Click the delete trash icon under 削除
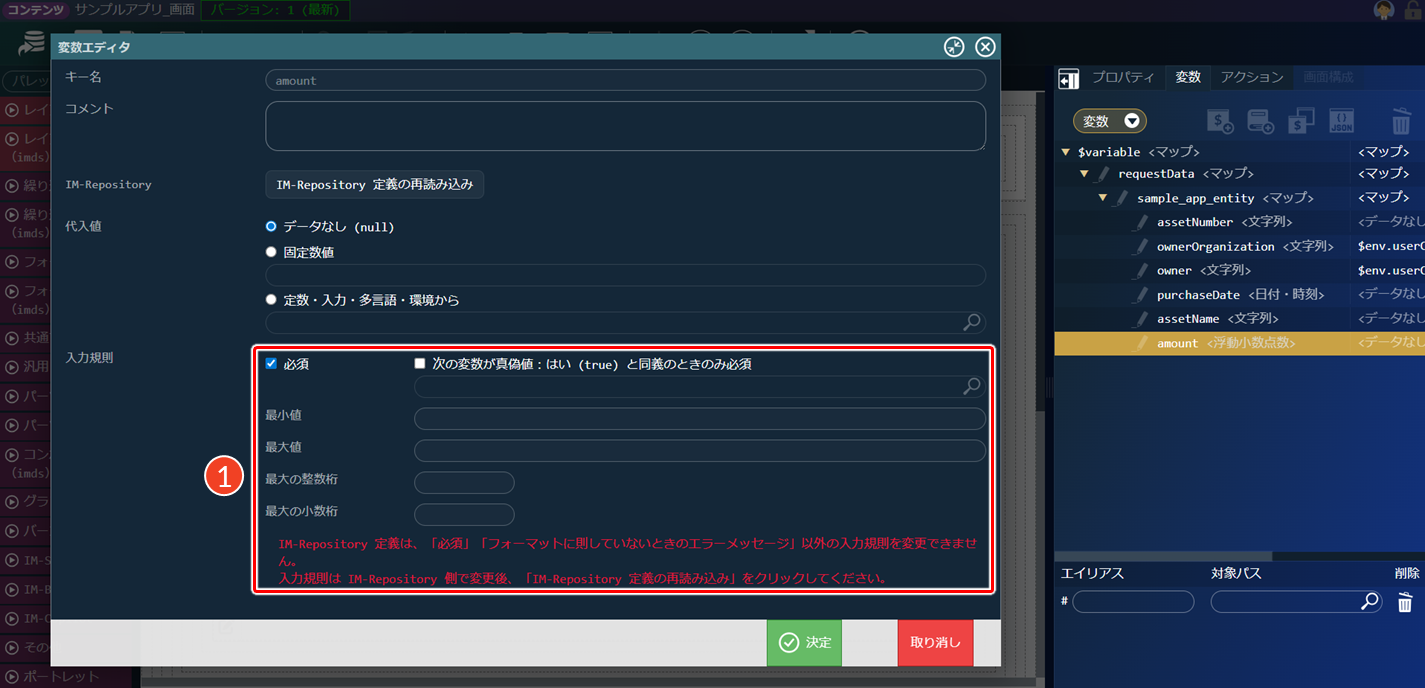The width and height of the screenshot is (1425, 688). (1405, 602)
